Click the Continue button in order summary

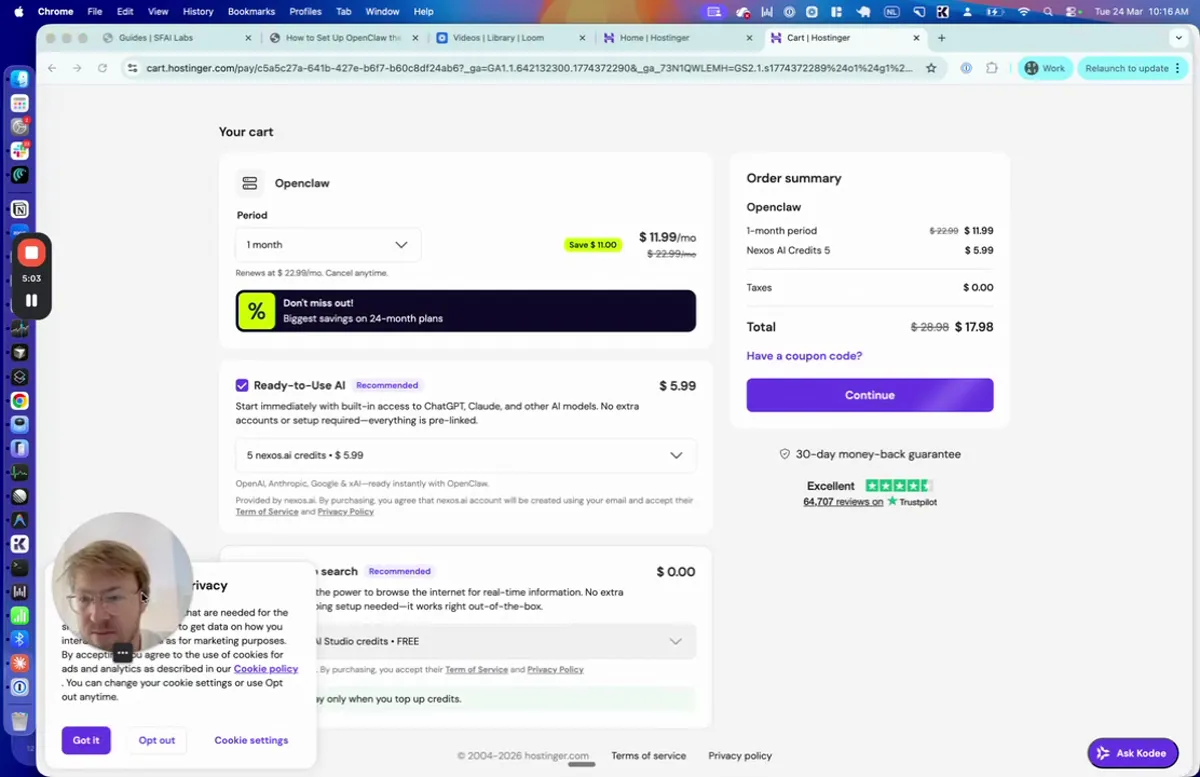tap(869, 394)
